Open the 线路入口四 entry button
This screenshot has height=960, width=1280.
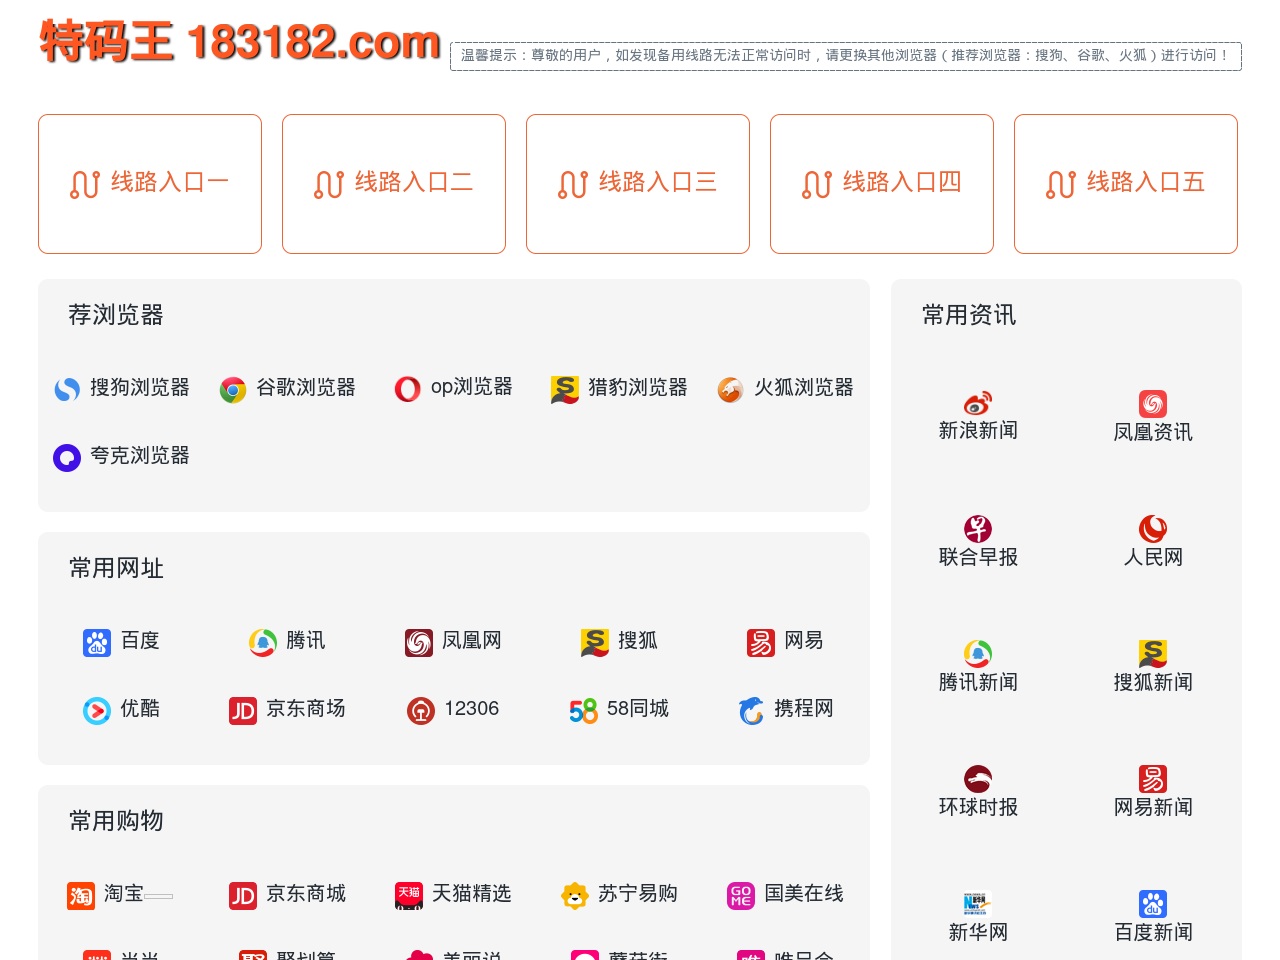tap(882, 184)
